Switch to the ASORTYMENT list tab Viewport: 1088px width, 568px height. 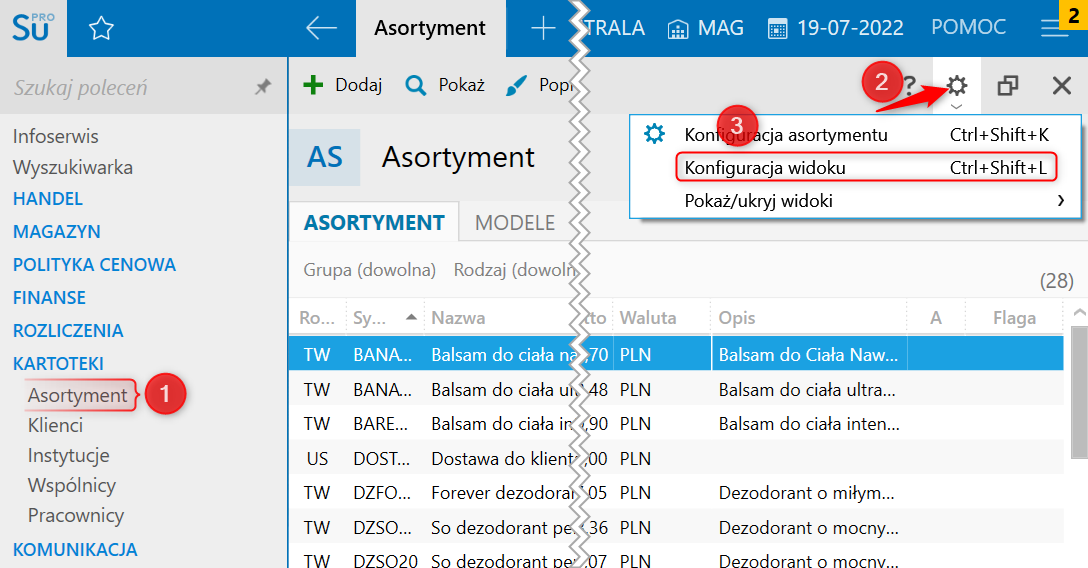tap(374, 222)
